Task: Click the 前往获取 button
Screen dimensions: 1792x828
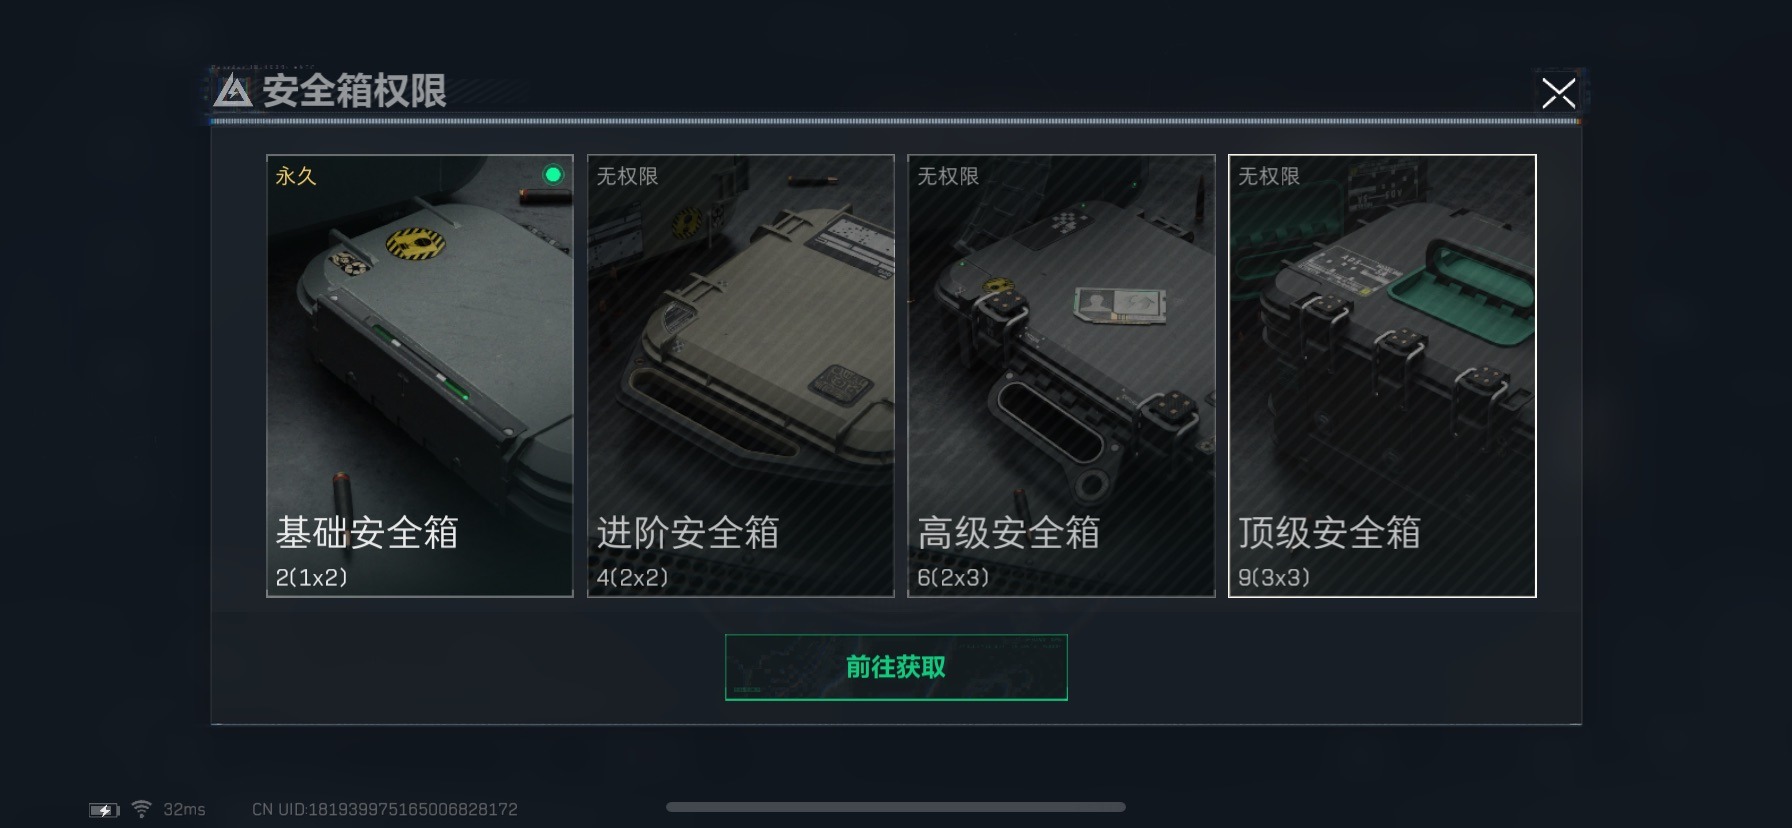Action: (896, 667)
